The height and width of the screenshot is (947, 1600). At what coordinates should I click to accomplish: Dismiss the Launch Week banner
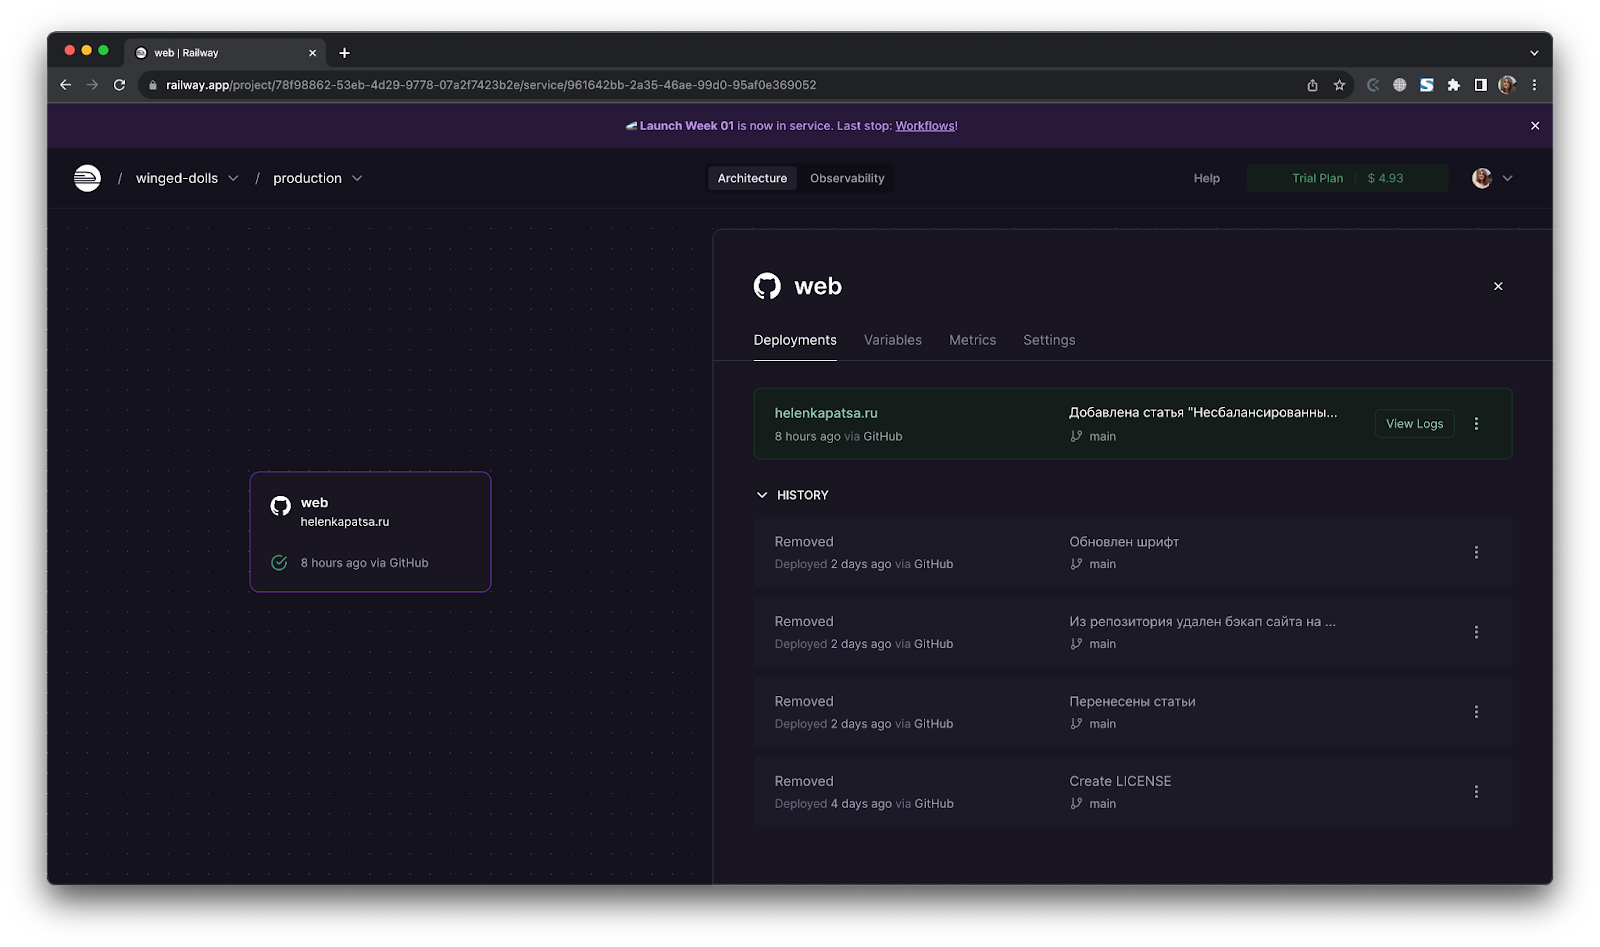click(x=1535, y=126)
